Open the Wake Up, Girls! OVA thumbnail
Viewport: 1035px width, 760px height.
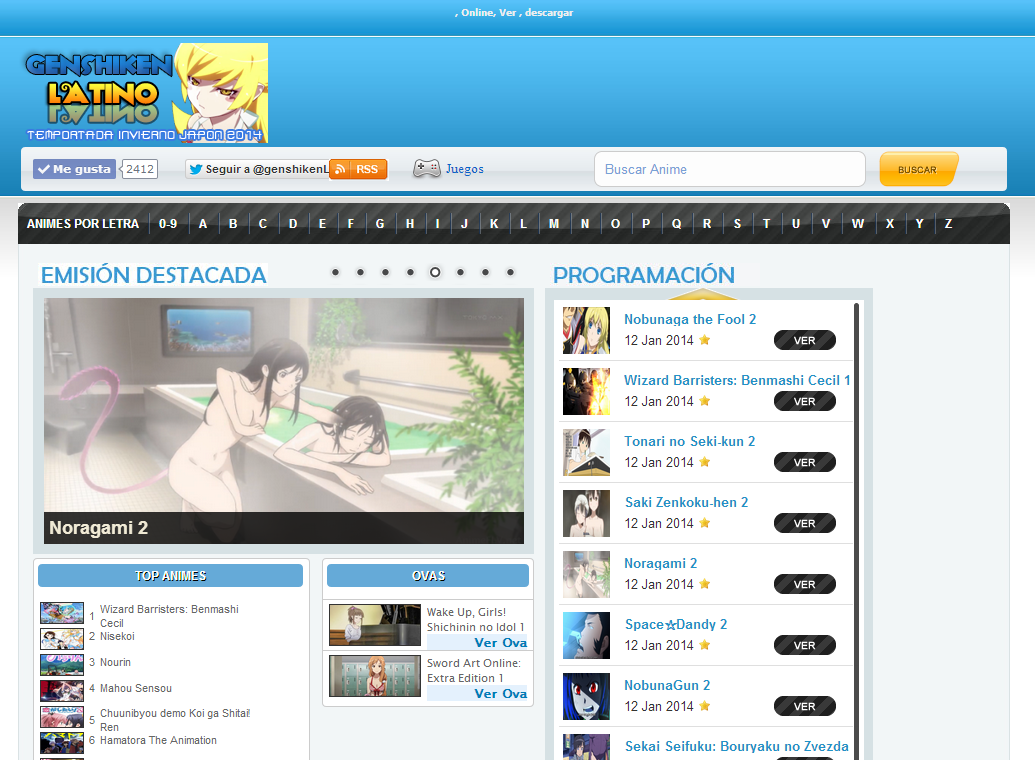(x=375, y=625)
